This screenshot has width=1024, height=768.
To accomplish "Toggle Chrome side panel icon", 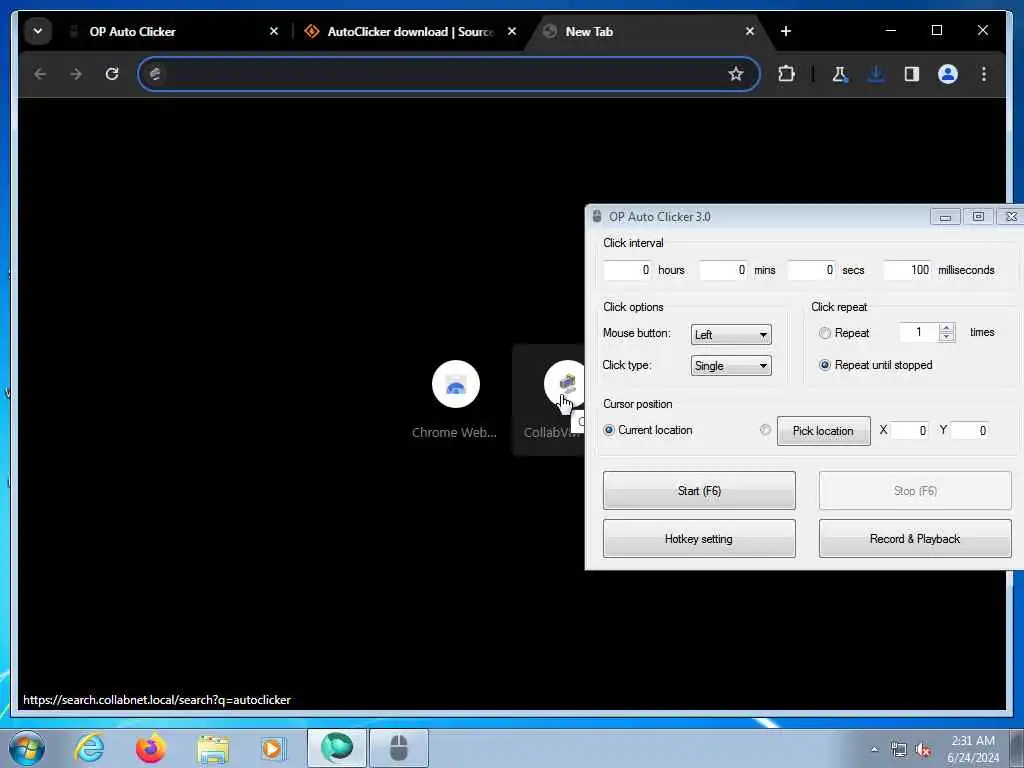I will click(912, 74).
